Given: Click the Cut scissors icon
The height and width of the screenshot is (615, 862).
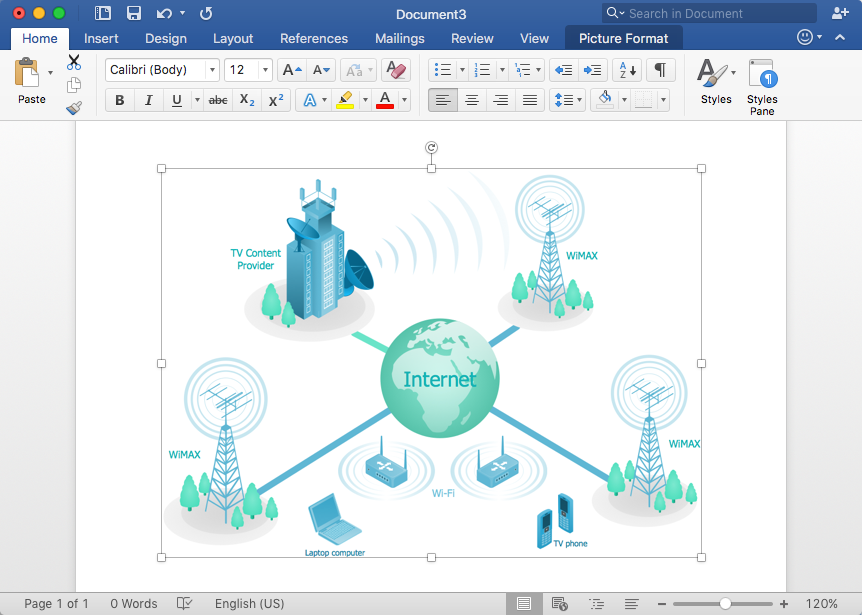Looking at the screenshot, I should (x=74, y=62).
